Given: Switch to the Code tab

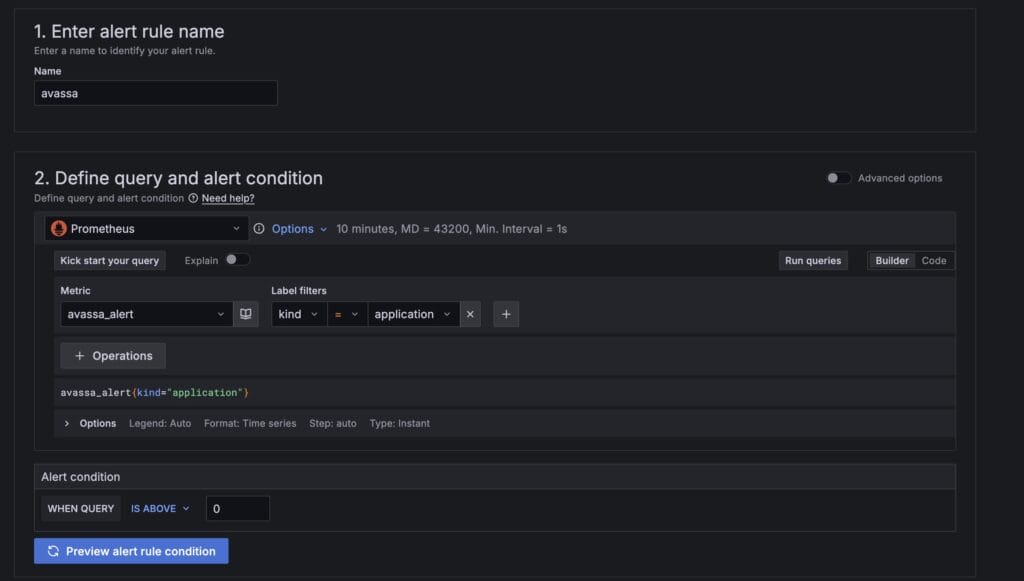Looking at the screenshot, I should tap(933, 260).
